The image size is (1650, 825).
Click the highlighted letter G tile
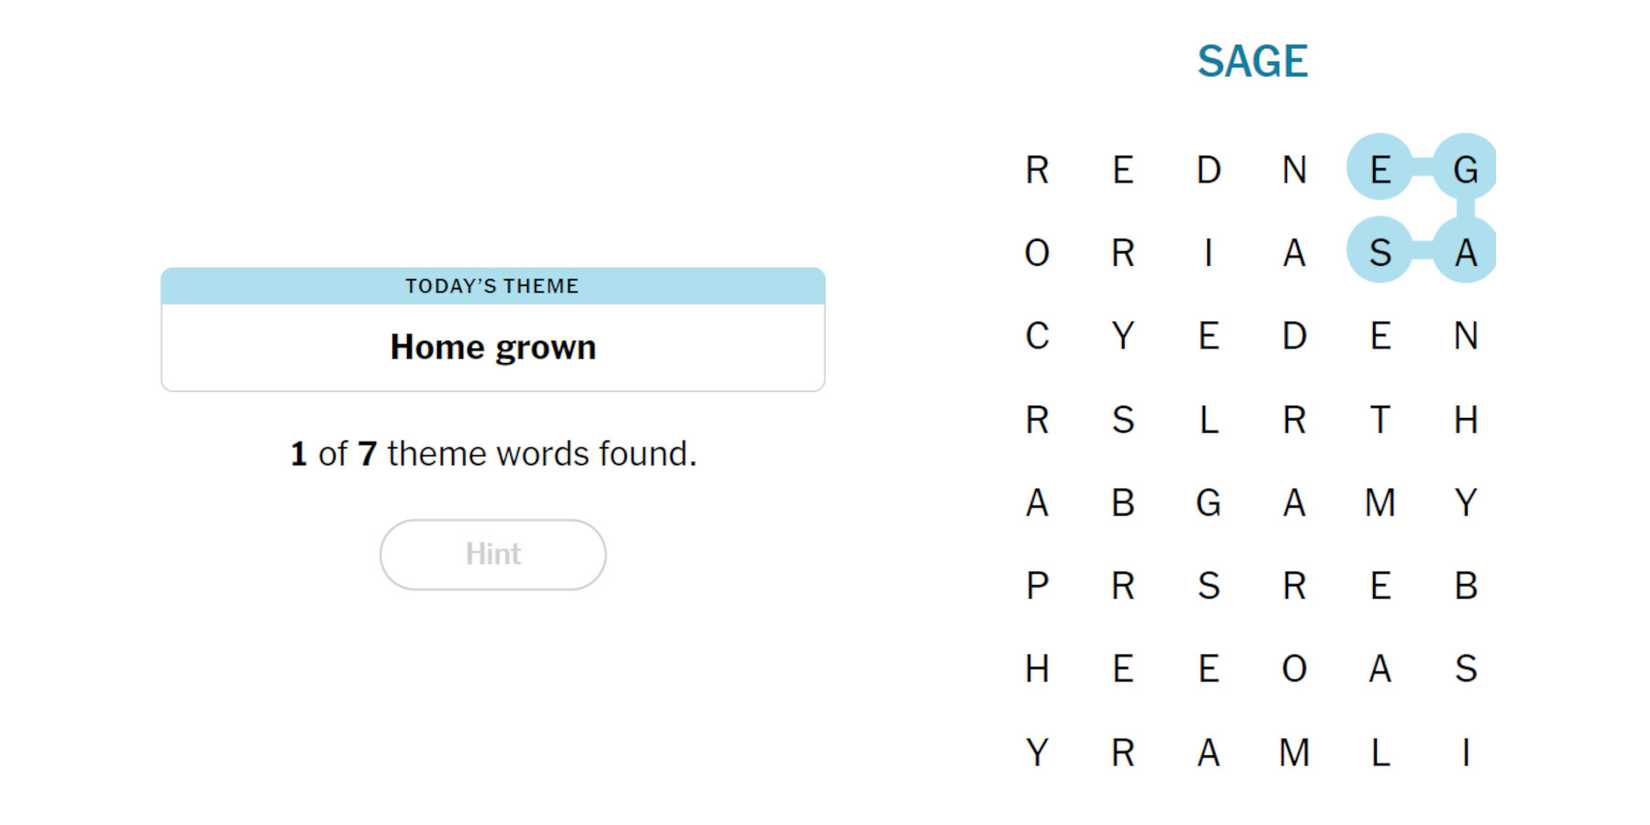click(1465, 169)
